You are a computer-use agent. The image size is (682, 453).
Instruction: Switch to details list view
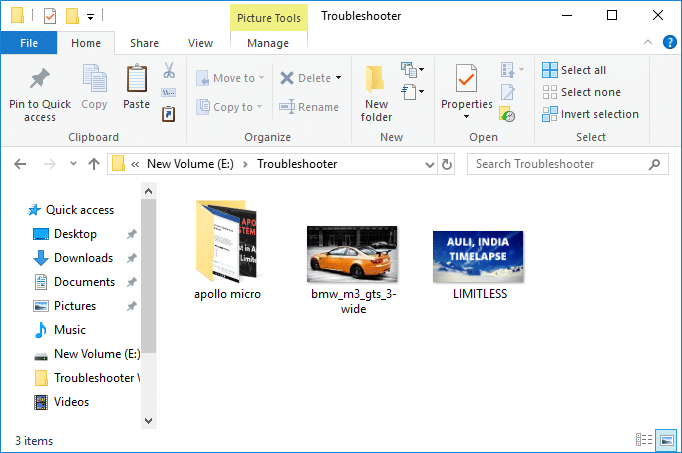(645, 440)
